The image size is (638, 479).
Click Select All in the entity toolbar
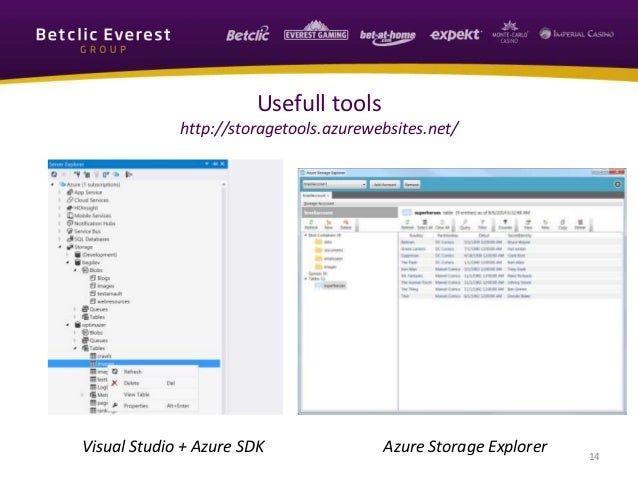425,225
